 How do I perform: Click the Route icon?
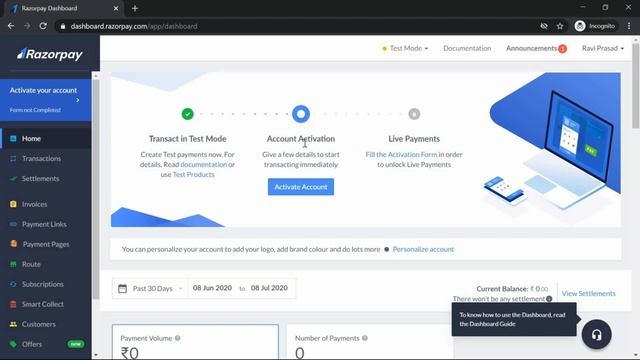coord(13,264)
